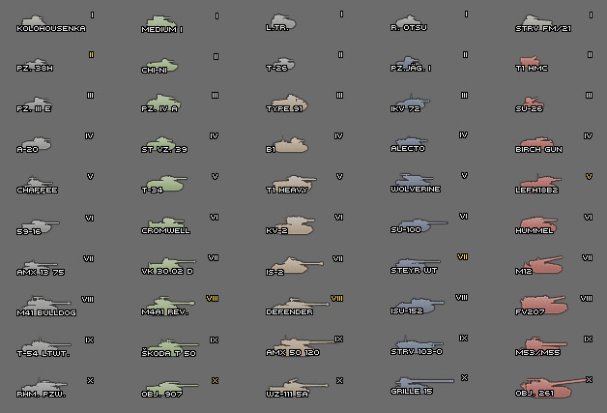Click the gold tier VIII badge beside M4A1 Rev.

coord(213,298)
